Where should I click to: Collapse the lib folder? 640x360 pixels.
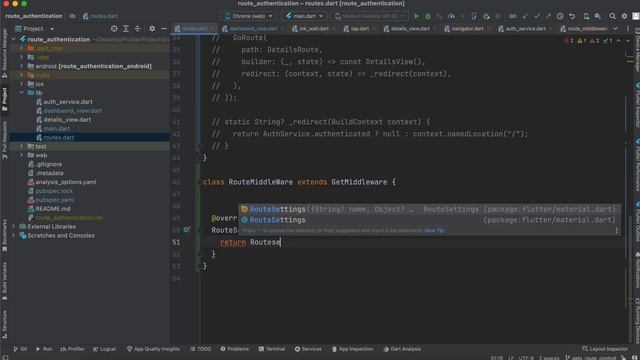click(x=22, y=93)
